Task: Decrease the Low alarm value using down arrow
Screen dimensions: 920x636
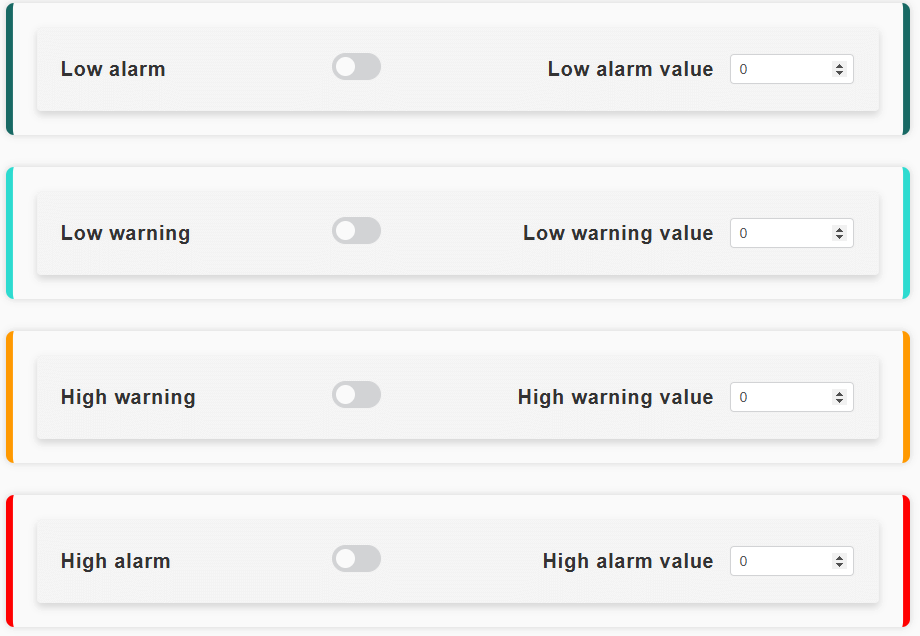Action: [x=839, y=73]
